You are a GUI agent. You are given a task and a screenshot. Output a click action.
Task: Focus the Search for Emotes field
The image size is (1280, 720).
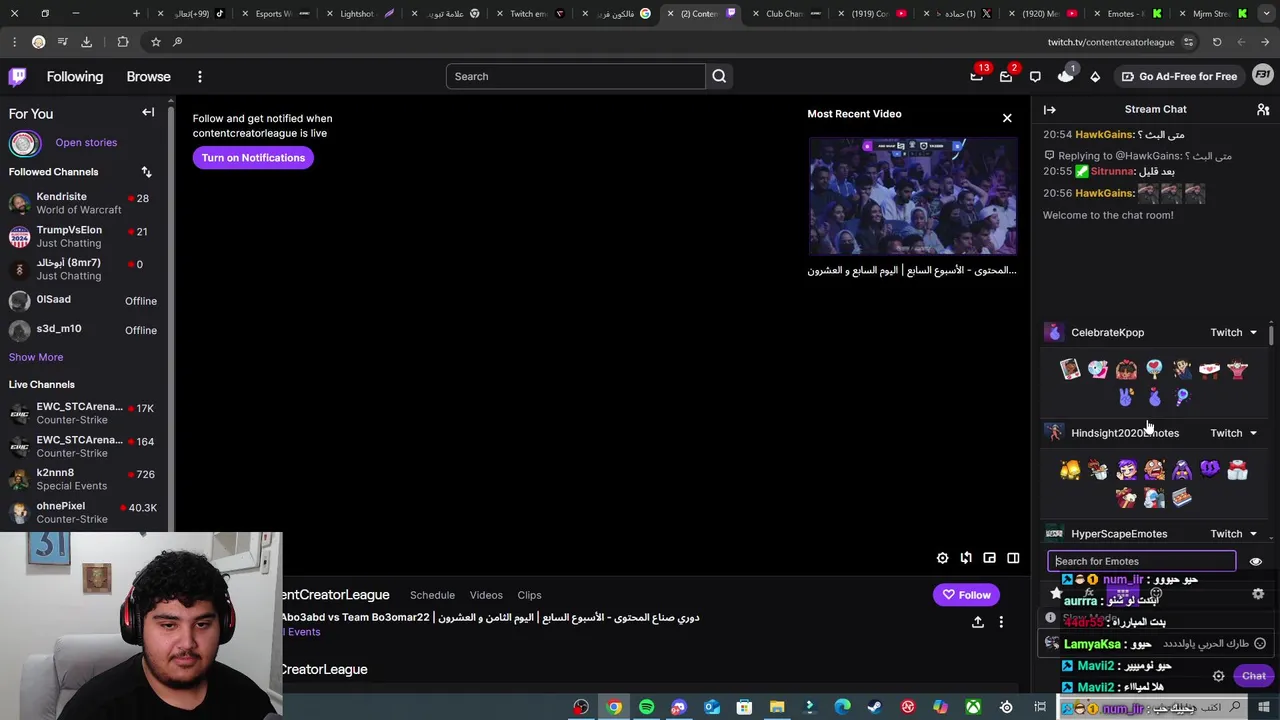coord(1141,562)
